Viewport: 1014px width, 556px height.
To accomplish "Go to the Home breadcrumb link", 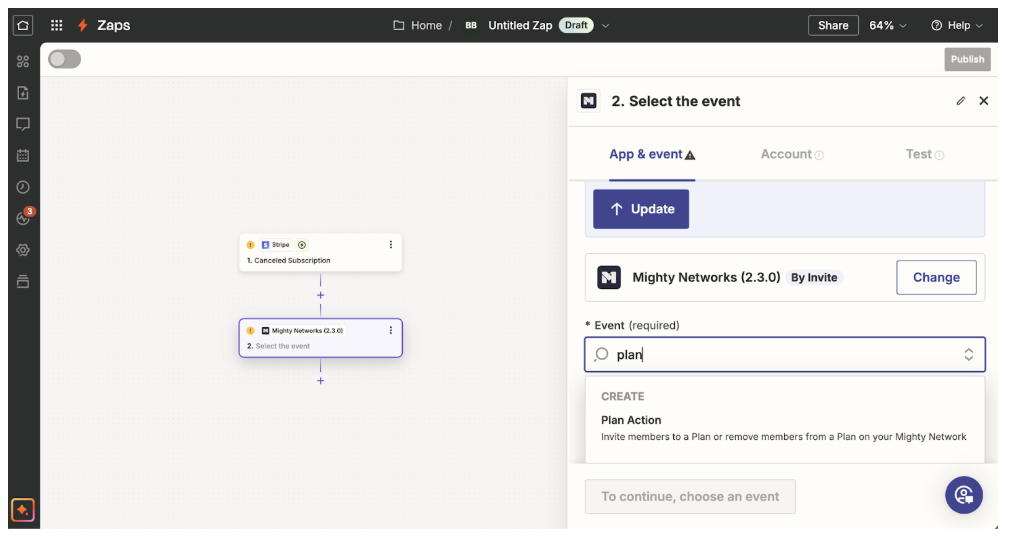I will pyautogui.click(x=426, y=25).
